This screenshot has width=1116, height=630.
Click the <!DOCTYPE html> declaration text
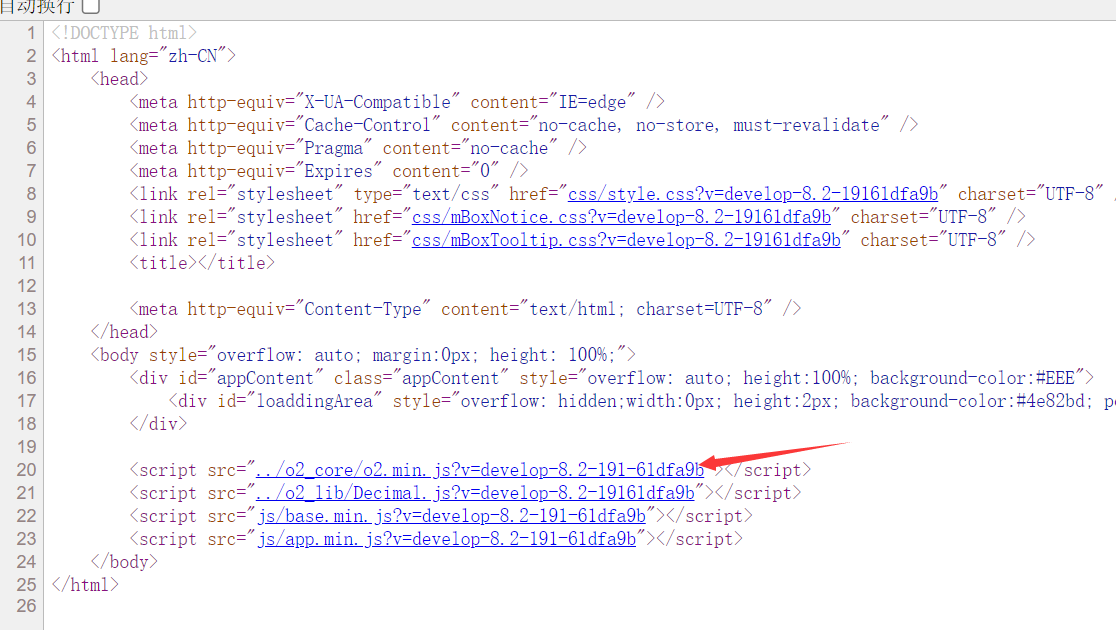(124, 33)
